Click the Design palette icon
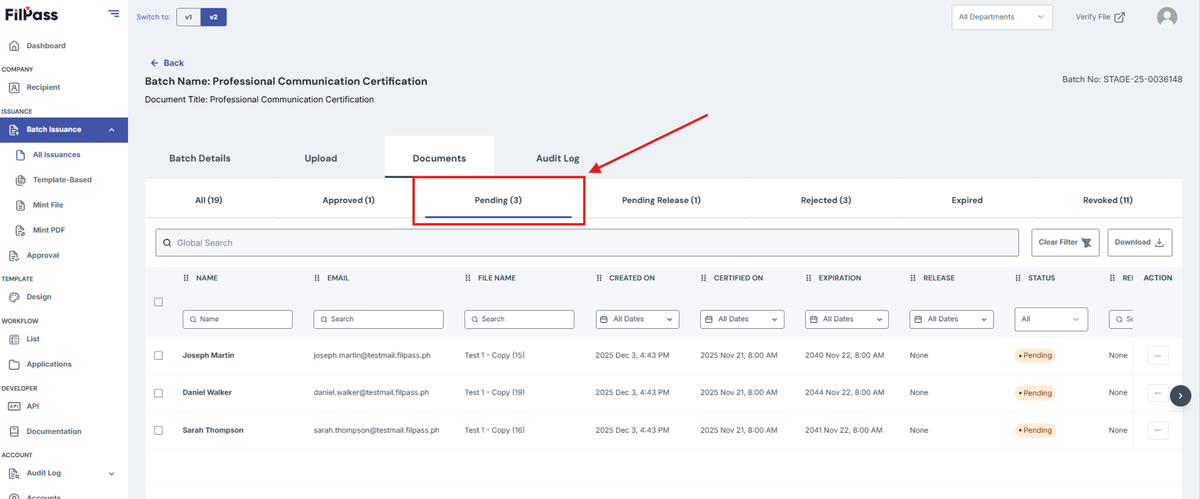Viewport: 1200px width, 499px height. pyautogui.click(x=14, y=297)
